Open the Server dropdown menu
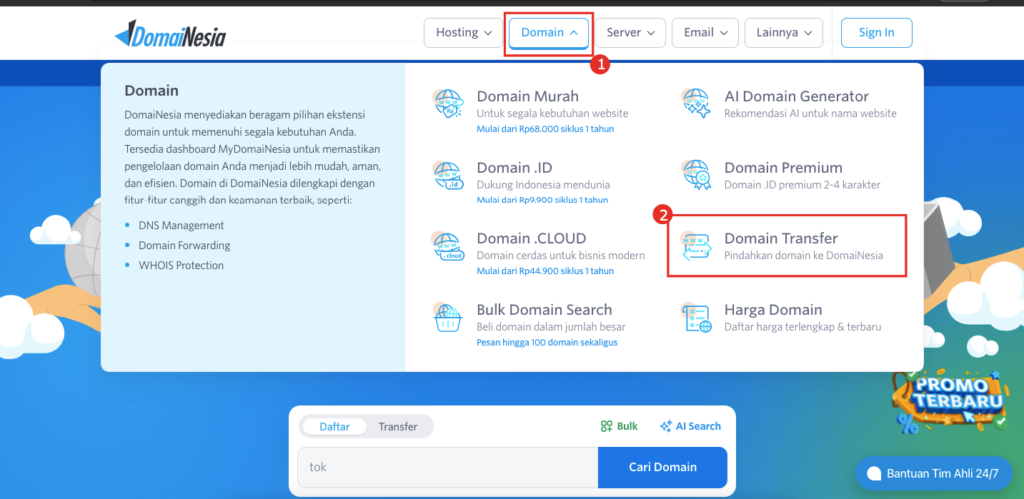1024x499 pixels. pos(630,33)
